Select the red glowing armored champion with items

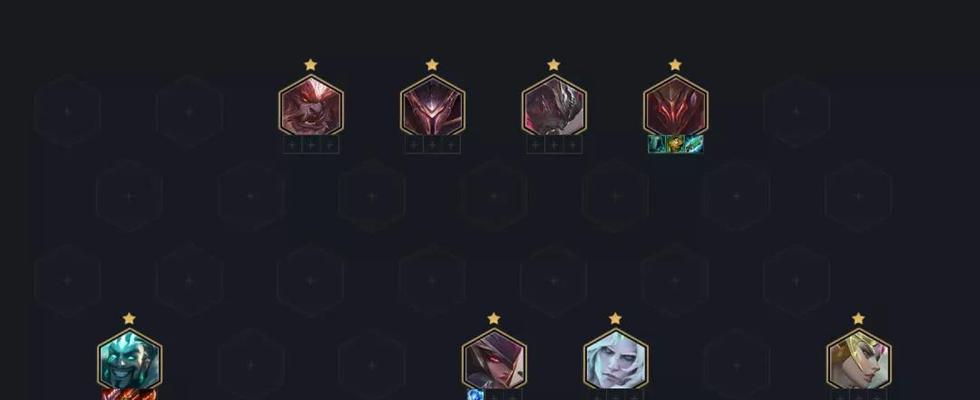pyautogui.click(x=676, y=105)
